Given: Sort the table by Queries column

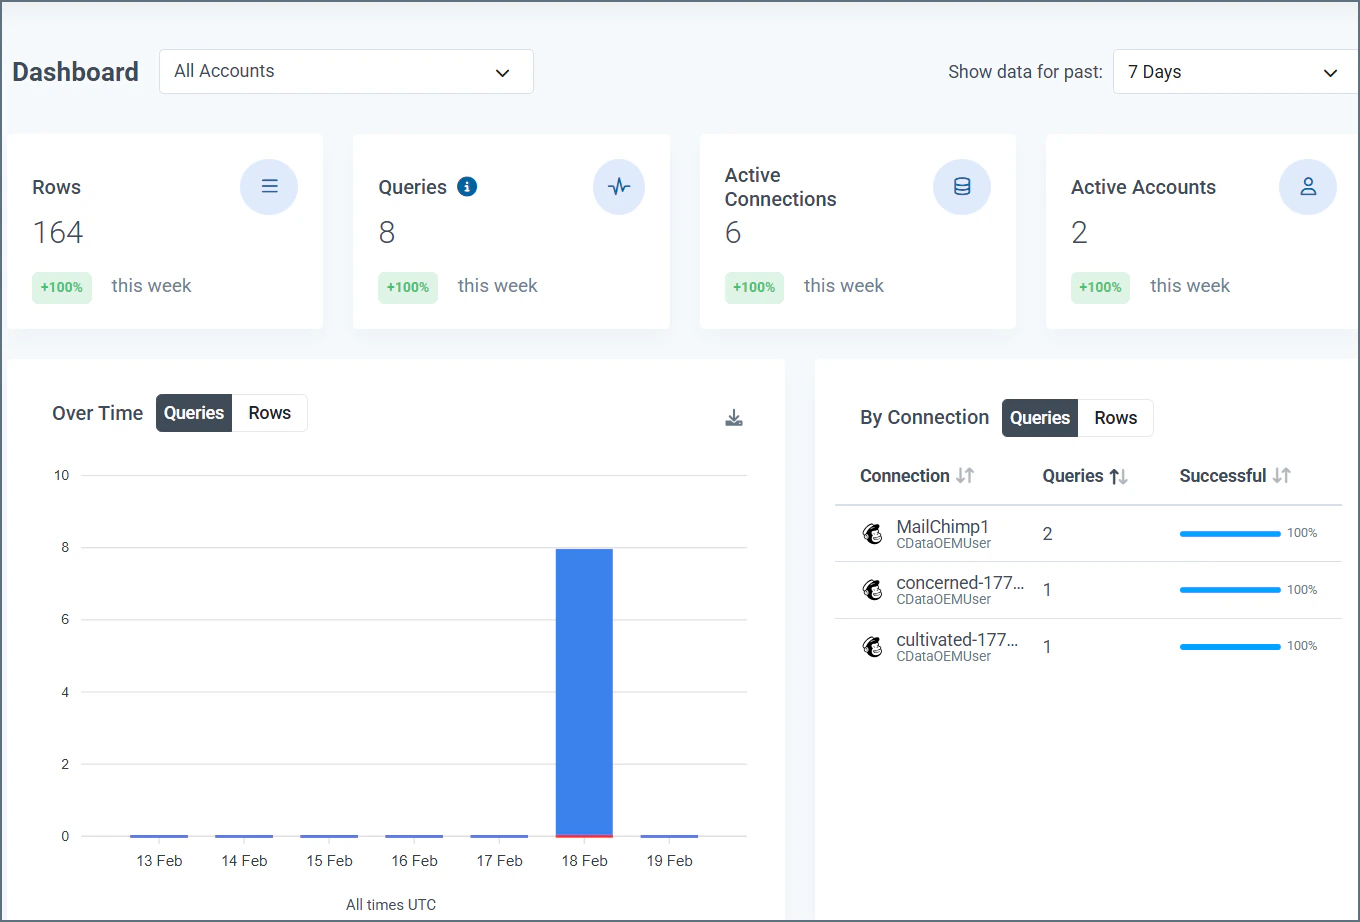Looking at the screenshot, I should click(1084, 476).
